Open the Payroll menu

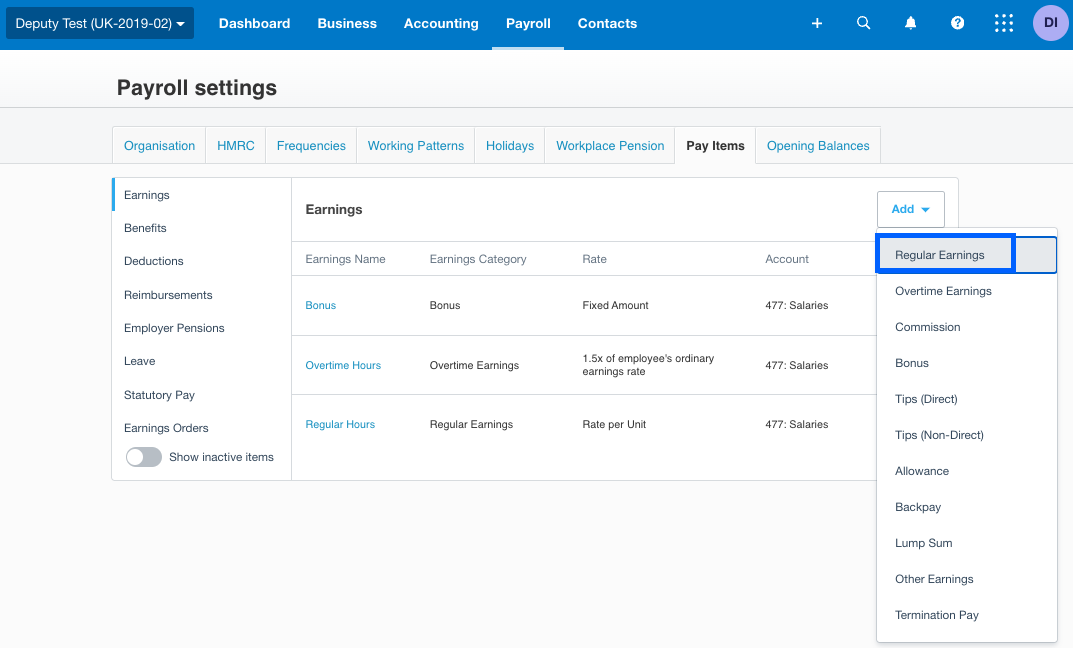tap(528, 23)
